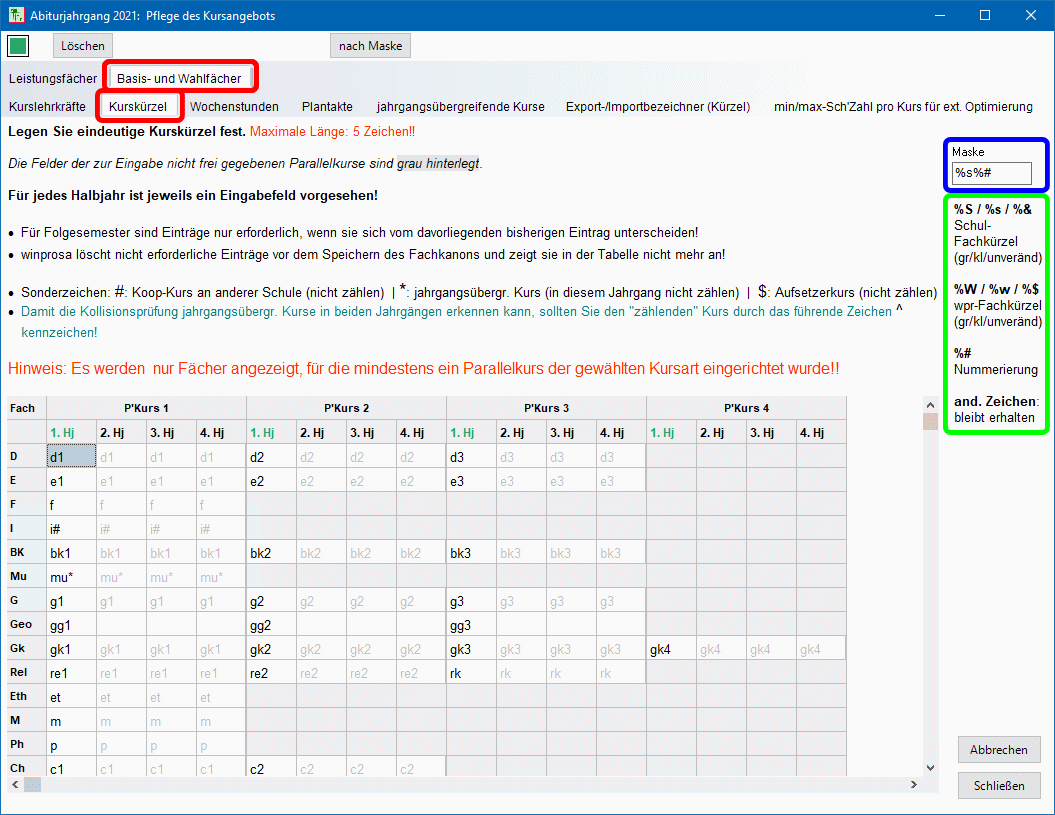The width and height of the screenshot is (1055, 815).
Task: Click the green square icon above the tabs
Action: point(18,46)
